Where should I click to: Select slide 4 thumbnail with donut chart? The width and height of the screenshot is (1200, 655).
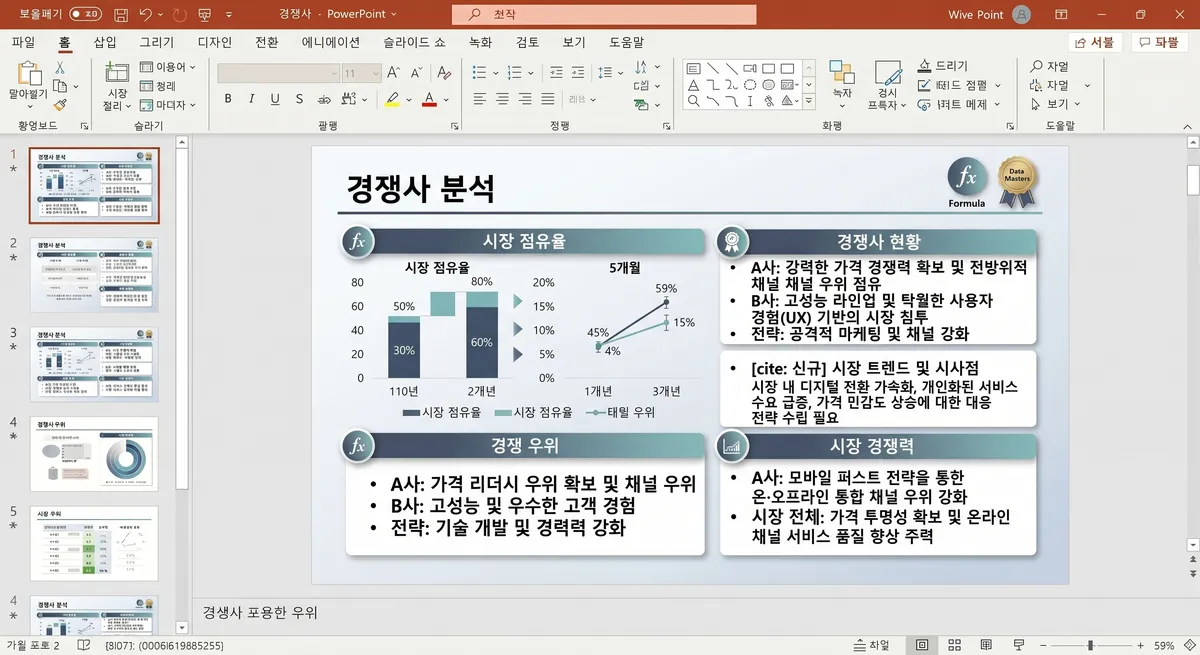94,454
